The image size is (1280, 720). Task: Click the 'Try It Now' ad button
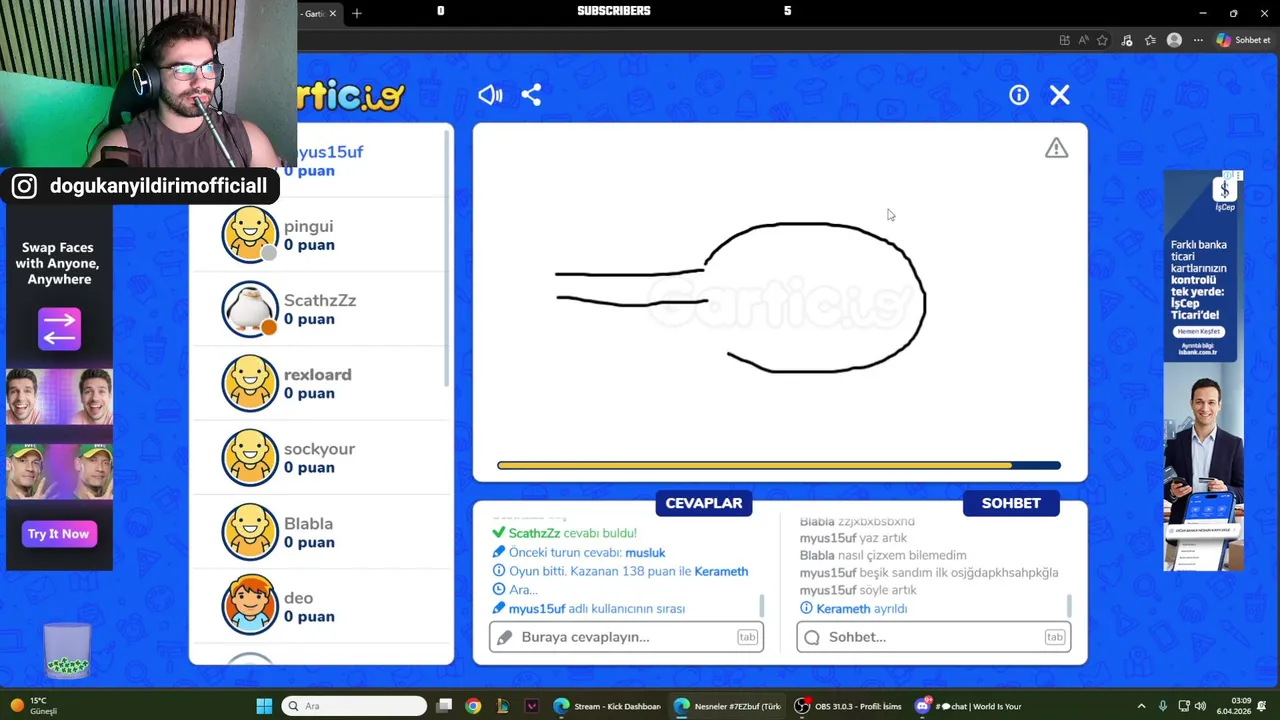tap(59, 534)
